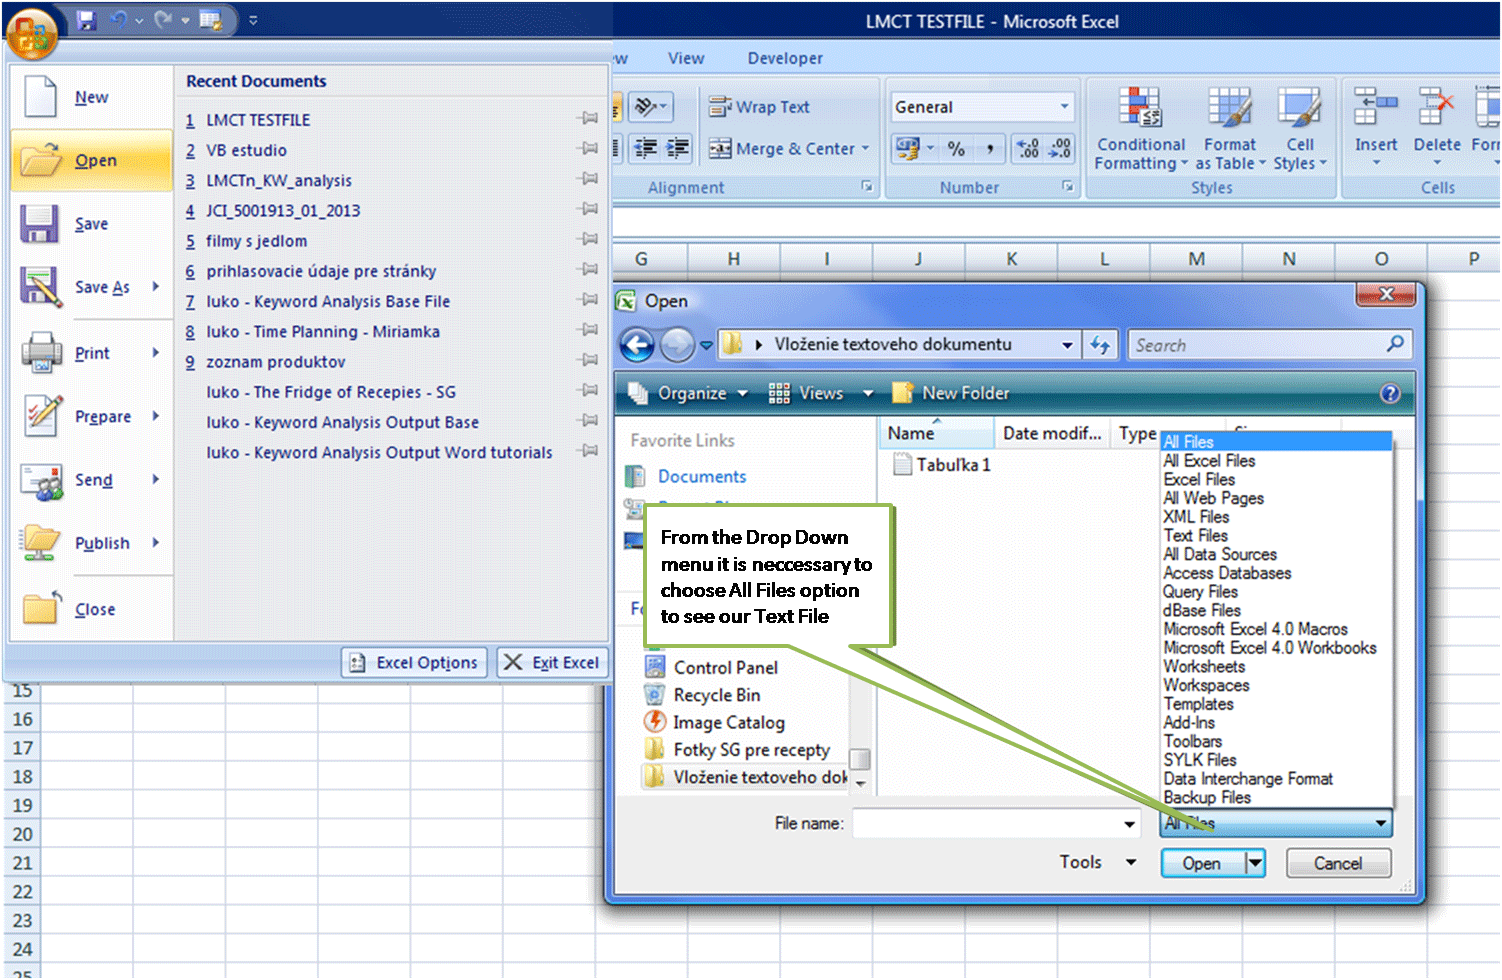Expand the Send submenu arrow

[x=156, y=480]
